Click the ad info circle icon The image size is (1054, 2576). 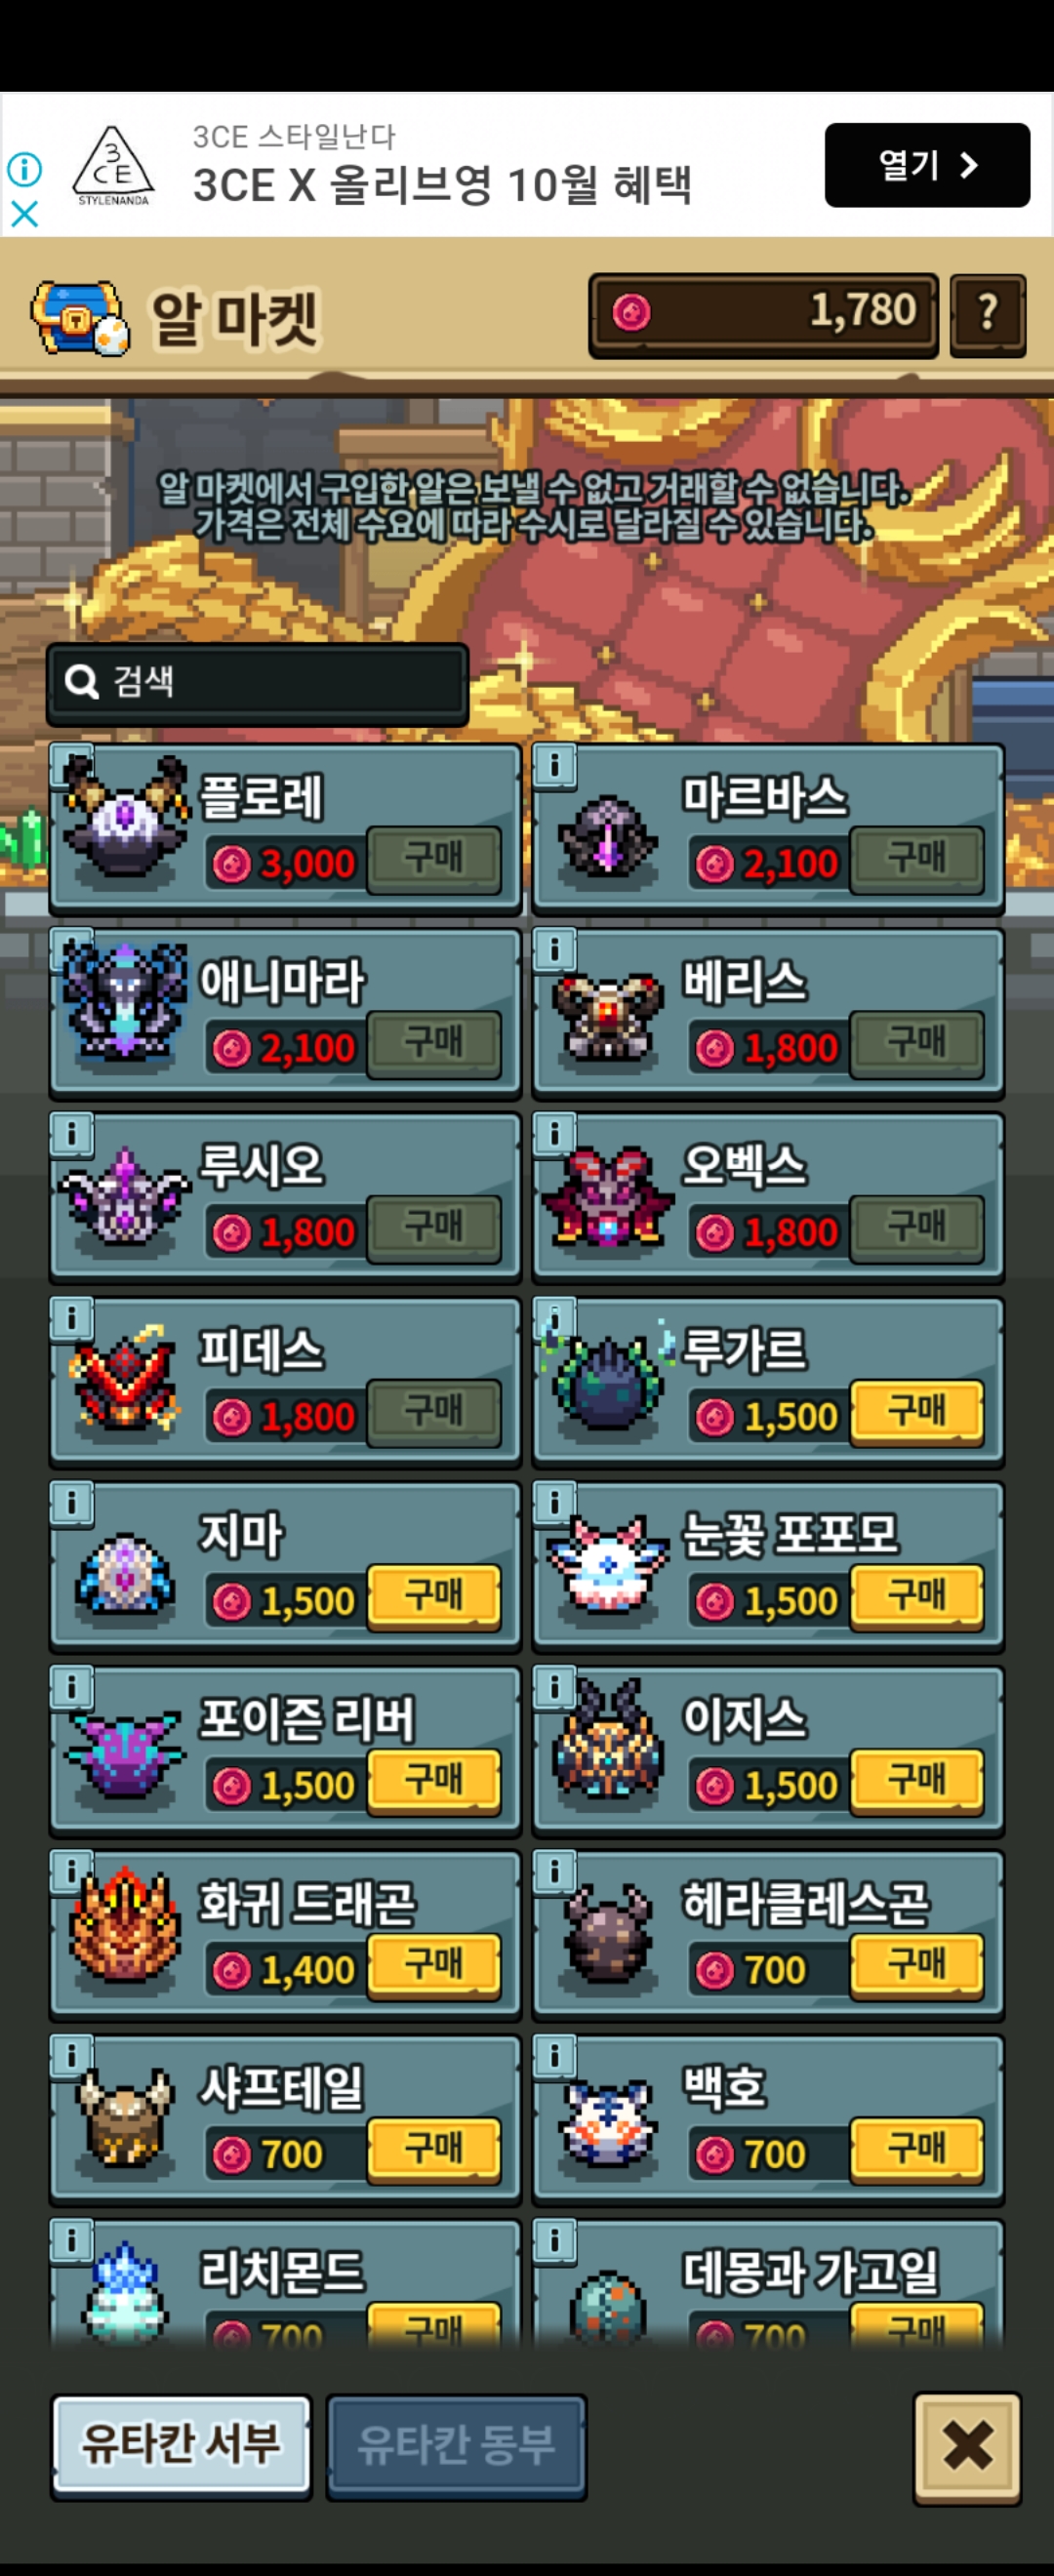coord(24,169)
